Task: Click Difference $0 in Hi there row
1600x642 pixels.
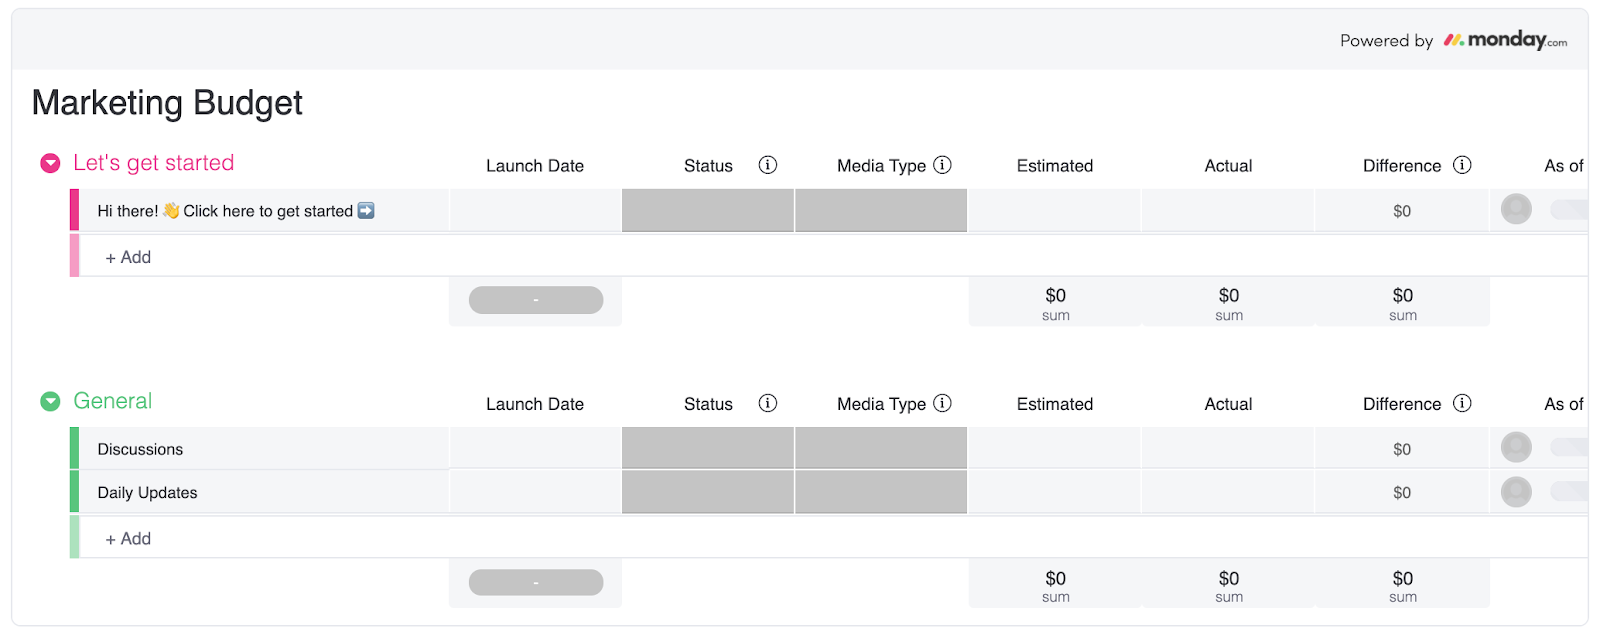Action: 1402,211
